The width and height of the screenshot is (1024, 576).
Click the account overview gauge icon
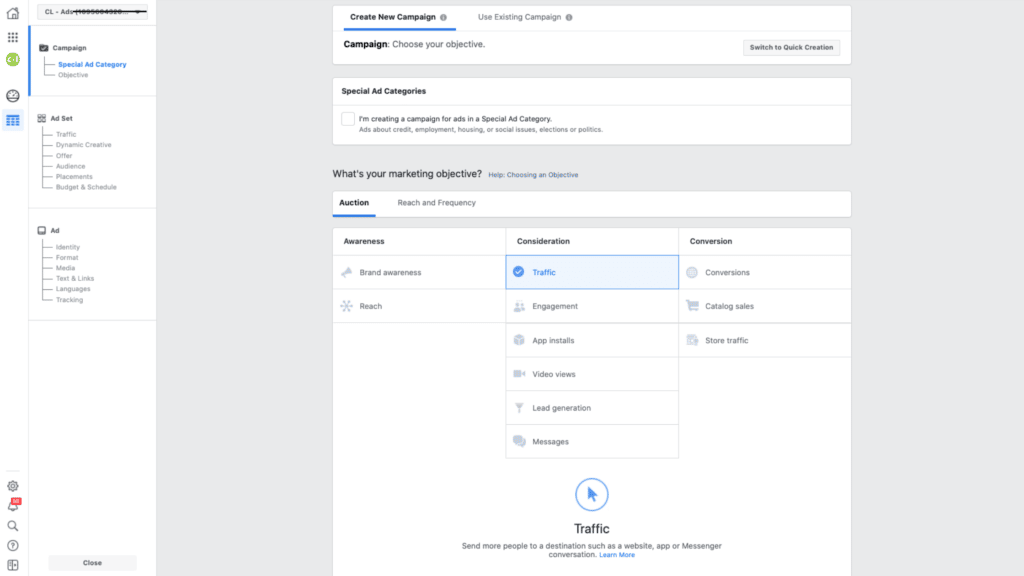[13, 96]
